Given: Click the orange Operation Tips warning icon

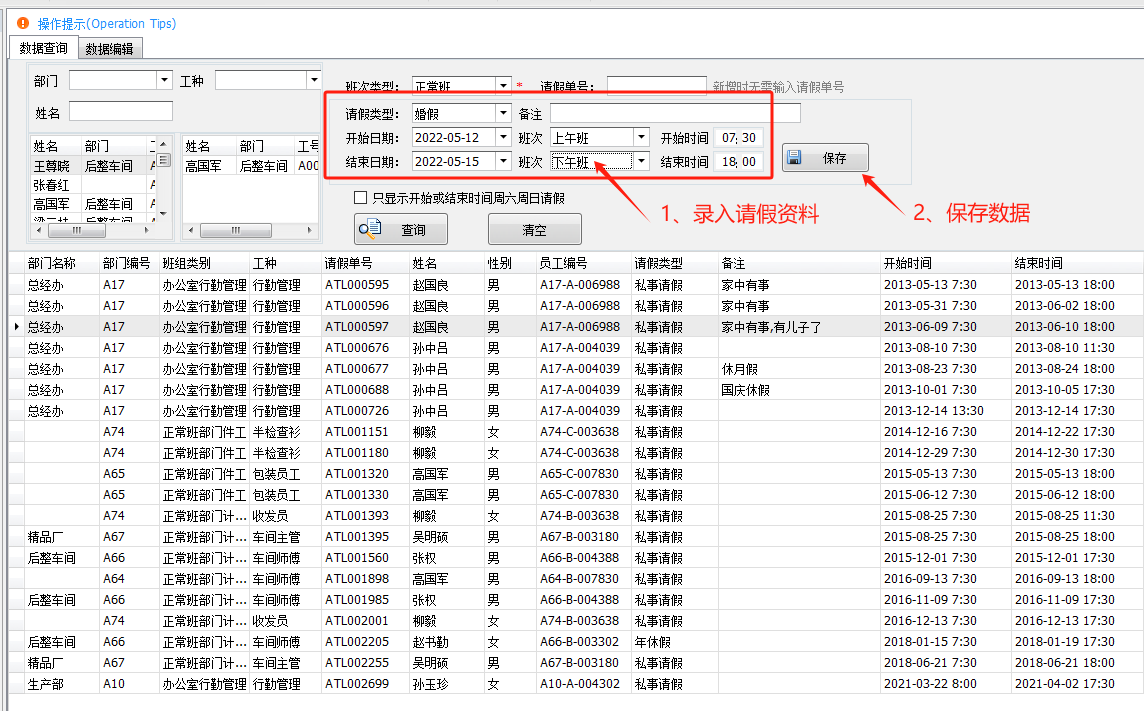Looking at the screenshot, I should tap(23, 23).
